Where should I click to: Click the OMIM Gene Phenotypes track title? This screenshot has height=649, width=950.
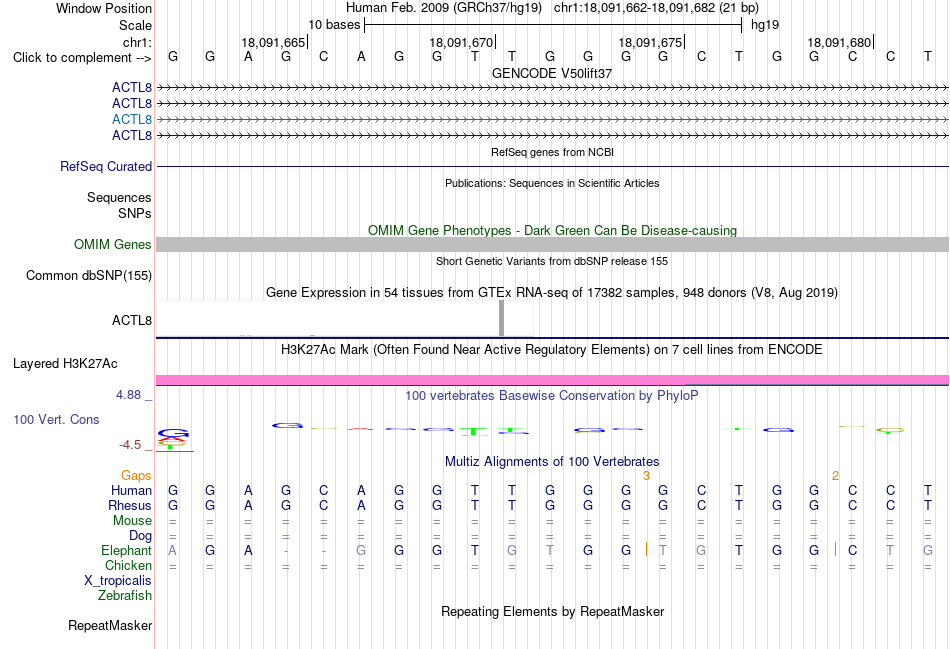pos(552,230)
